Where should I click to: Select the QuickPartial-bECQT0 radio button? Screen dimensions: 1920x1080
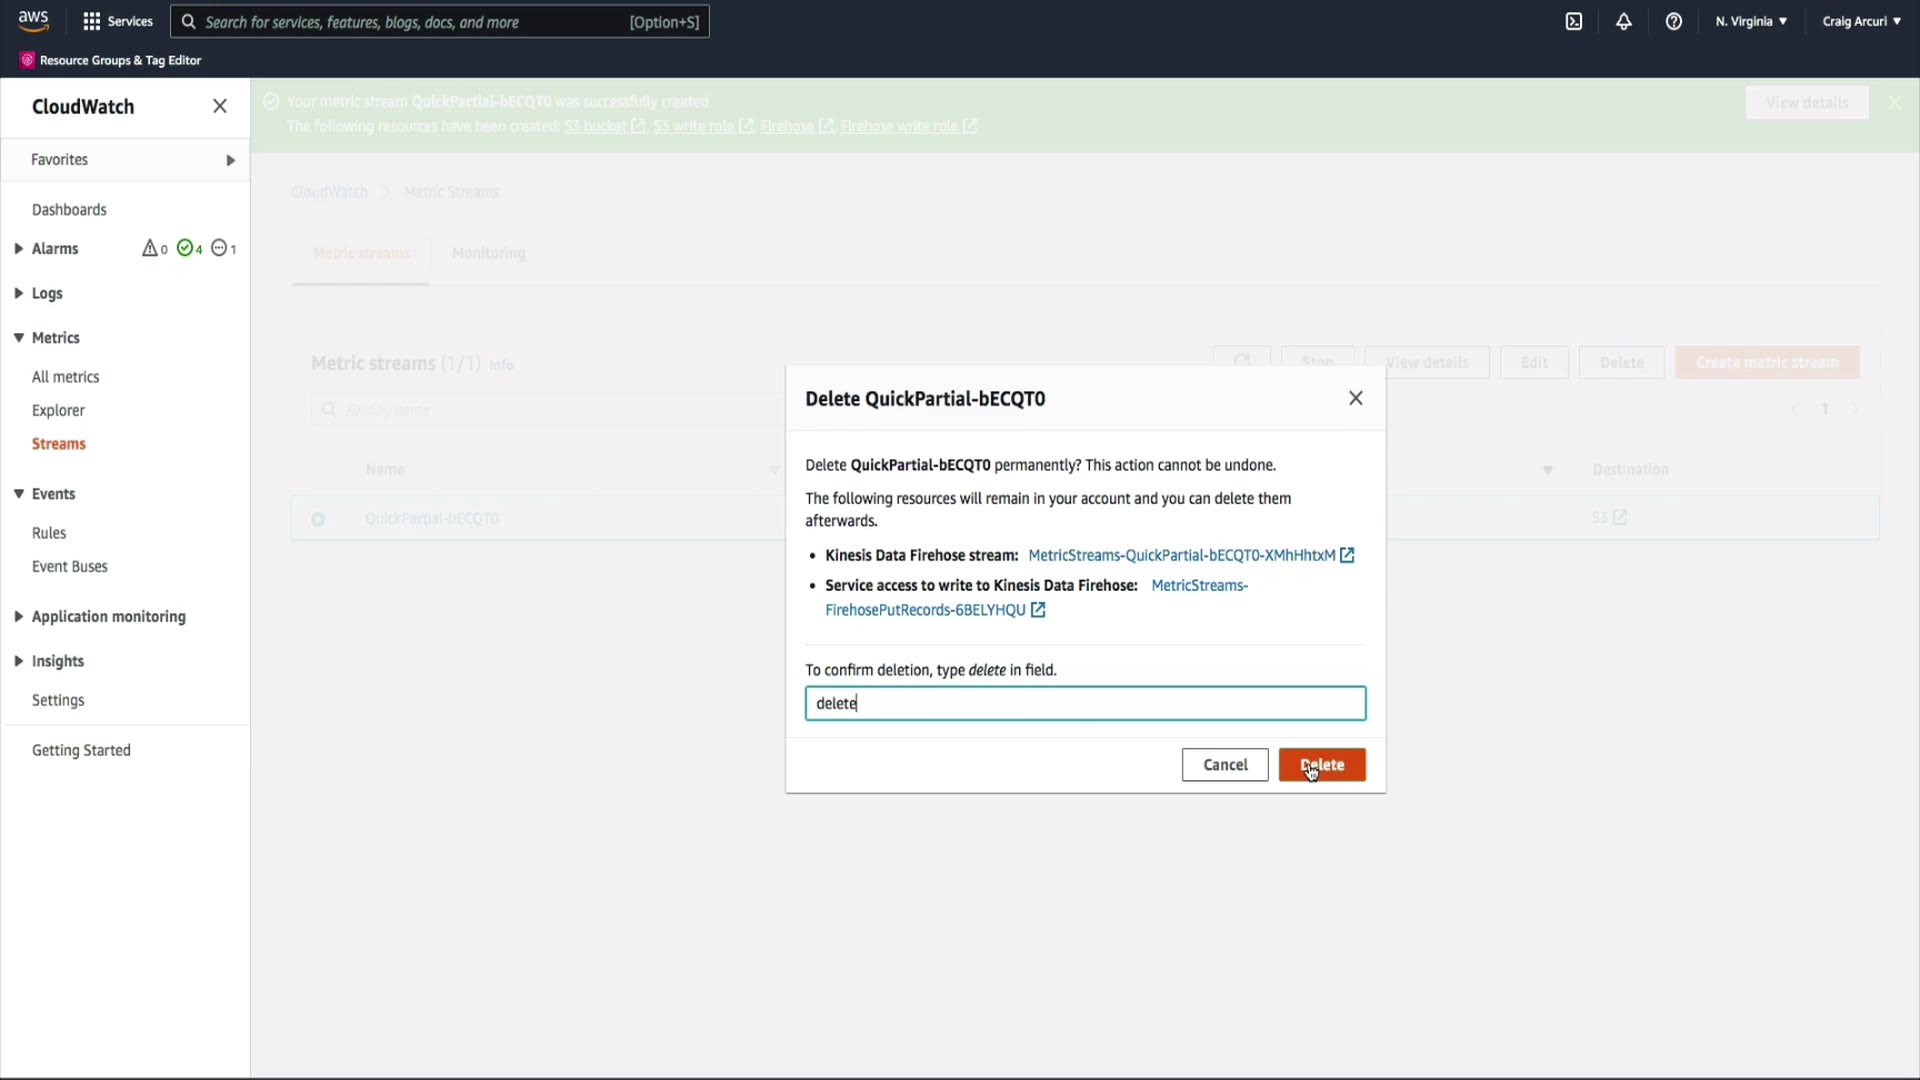coord(318,519)
